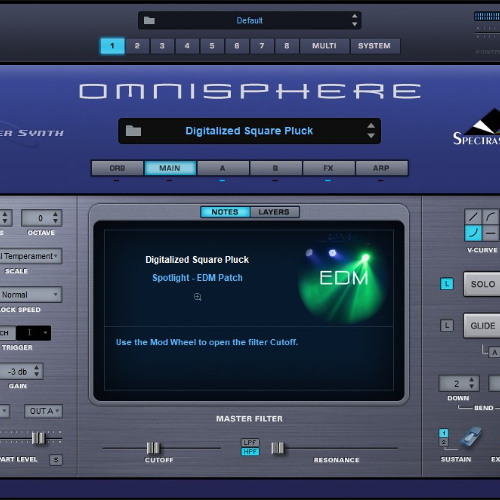Click the SOLO button
This screenshot has height=500, width=500.
pos(482,284)
